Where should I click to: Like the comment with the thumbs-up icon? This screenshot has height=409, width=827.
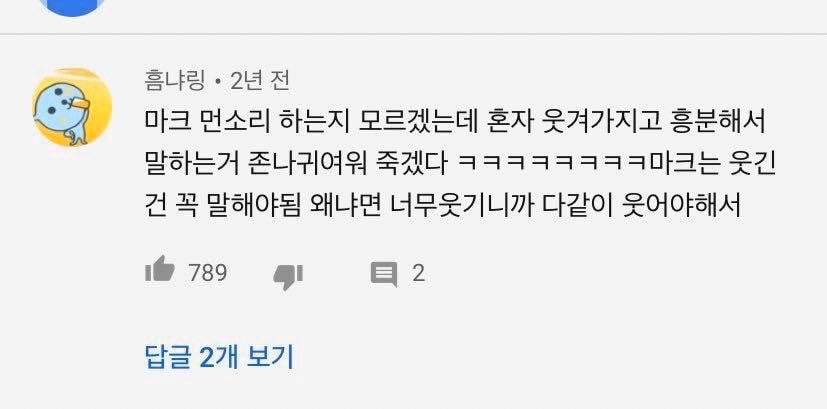[160, 269]
